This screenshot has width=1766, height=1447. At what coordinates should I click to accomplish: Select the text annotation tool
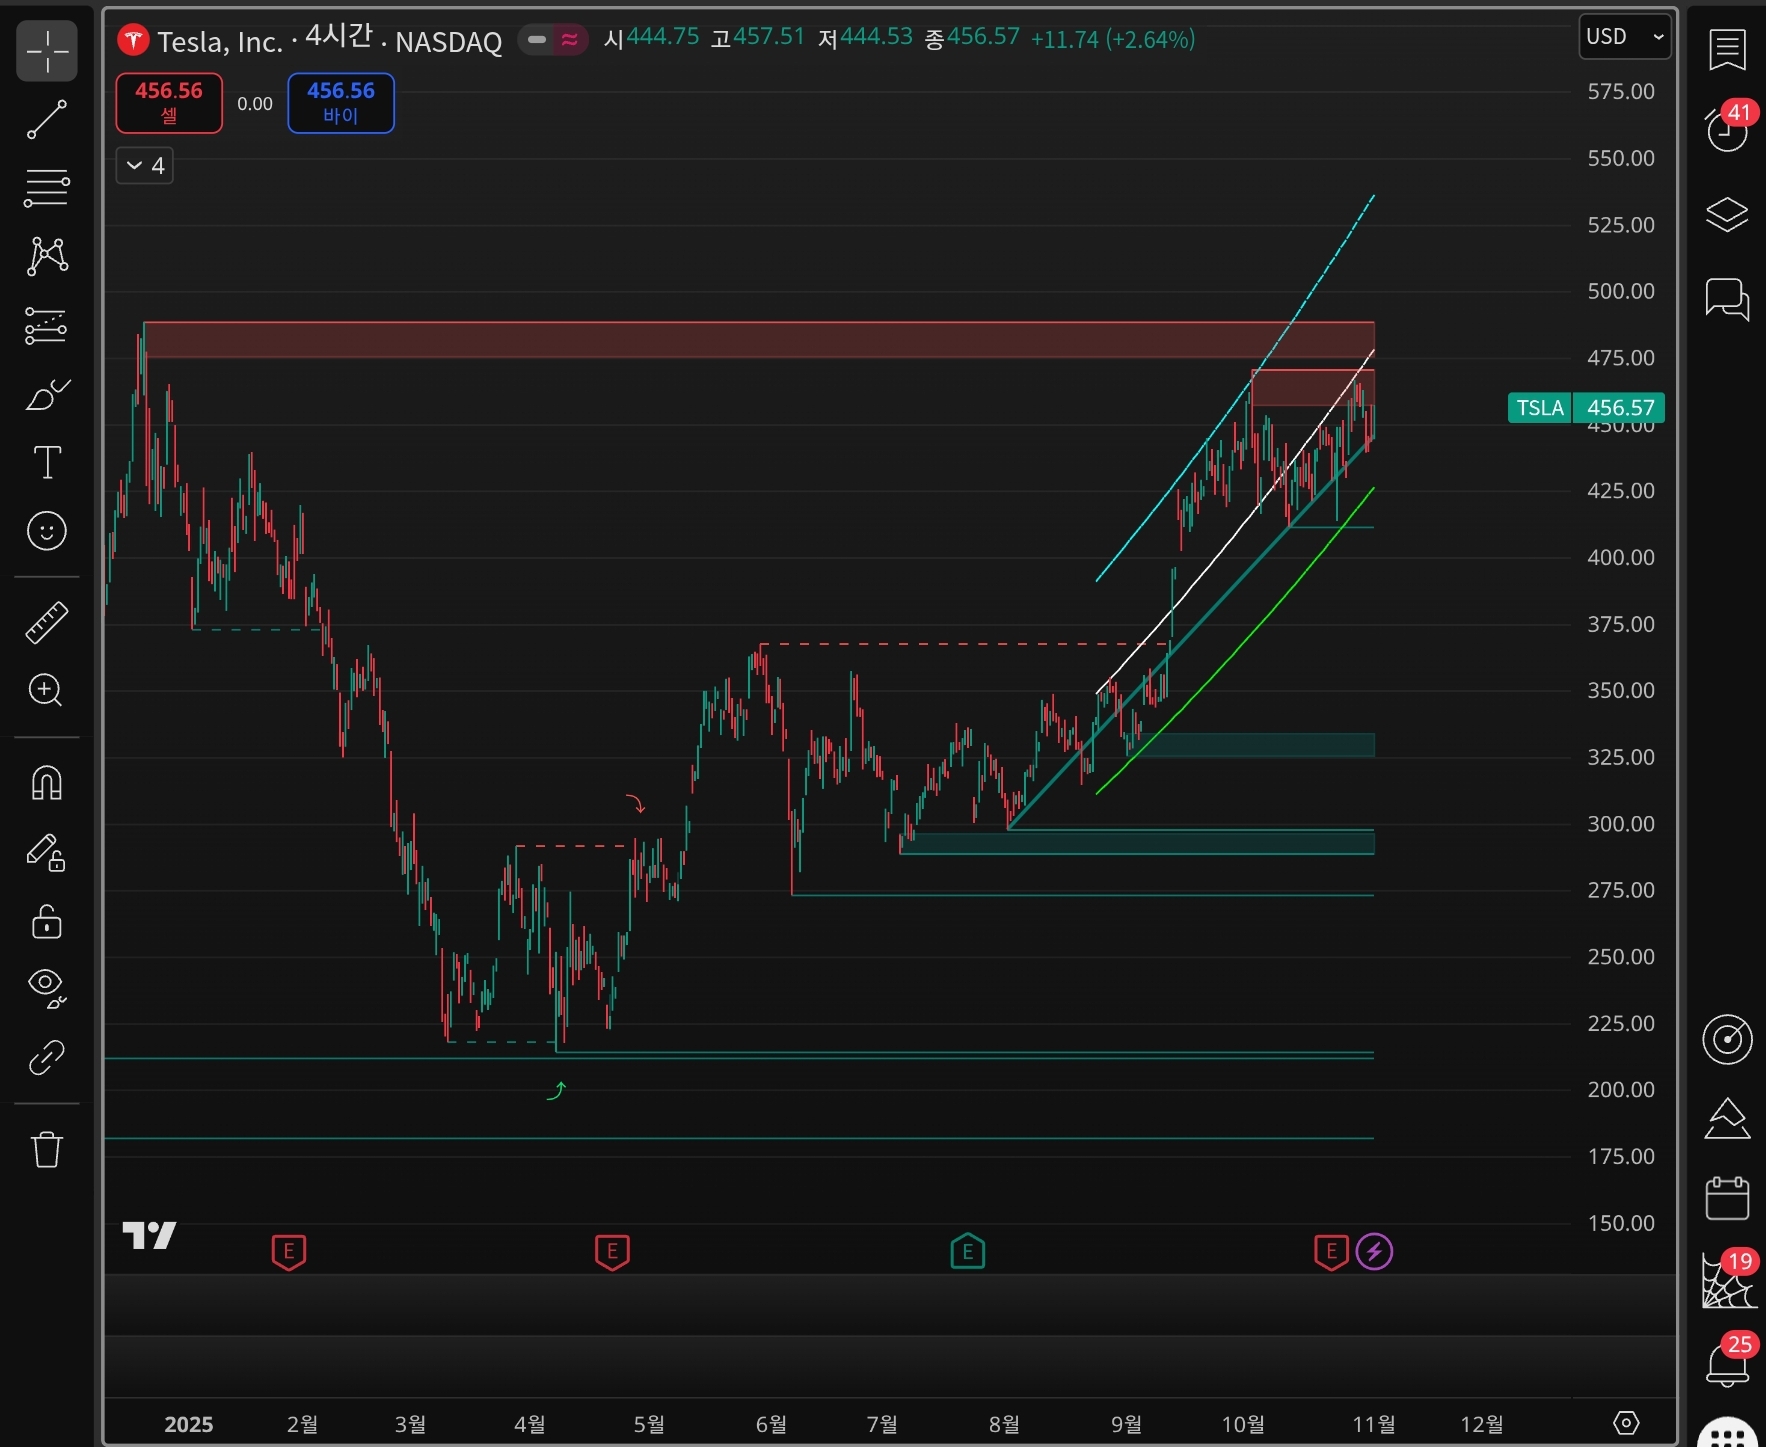pyautogui.click(x=46, y=462)
